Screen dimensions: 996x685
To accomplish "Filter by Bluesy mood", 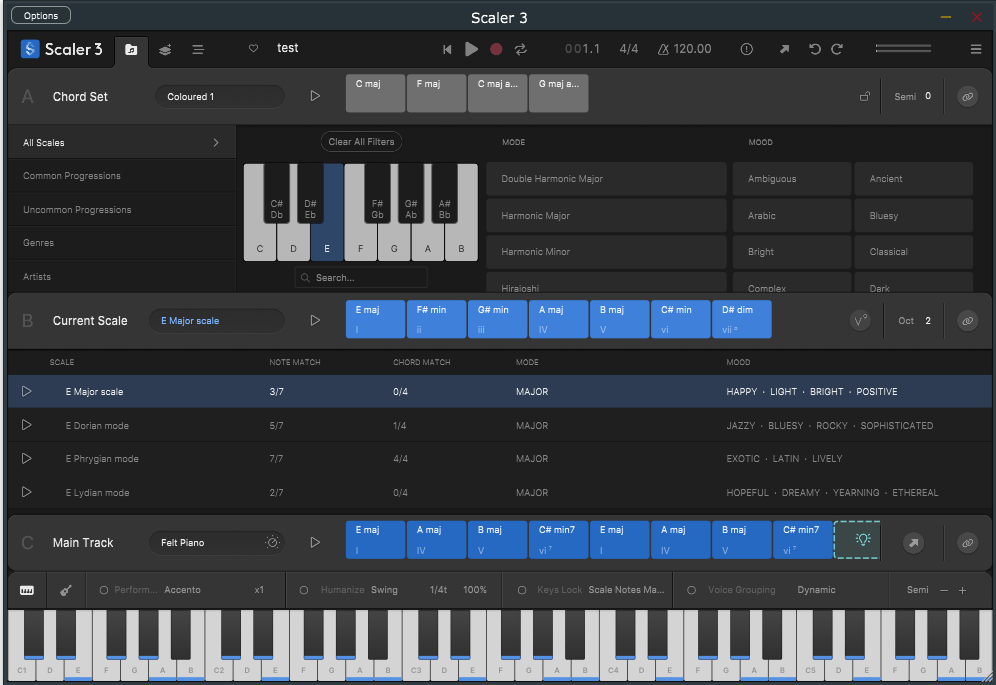I will coord(913,215).
